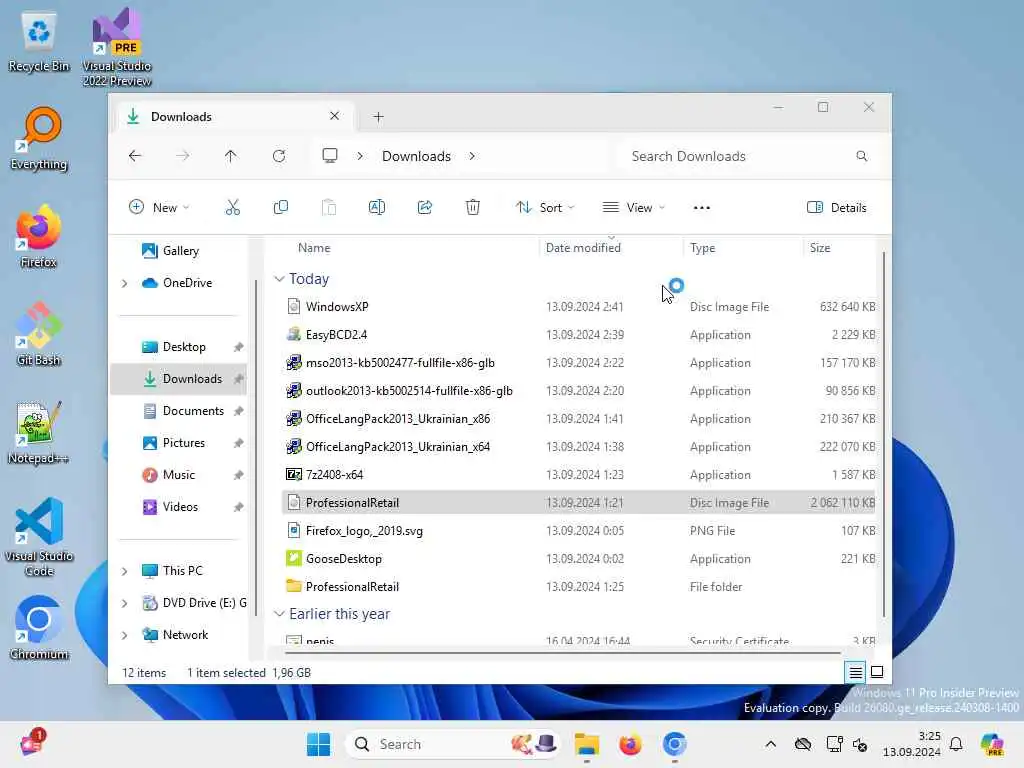Click the search magnifier in Search Downloads
This screenshot has width=1024, height=768.
click(861, 156)
